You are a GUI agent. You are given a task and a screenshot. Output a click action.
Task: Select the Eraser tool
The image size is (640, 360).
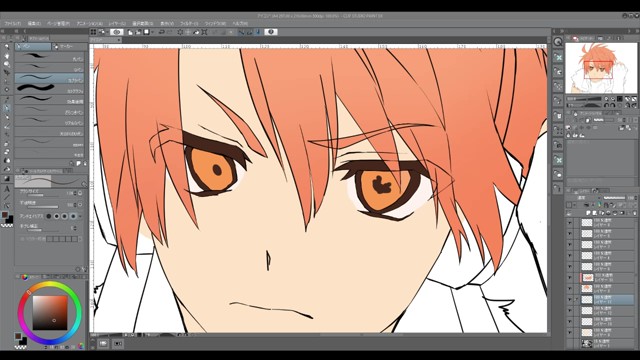click(7, 152)
